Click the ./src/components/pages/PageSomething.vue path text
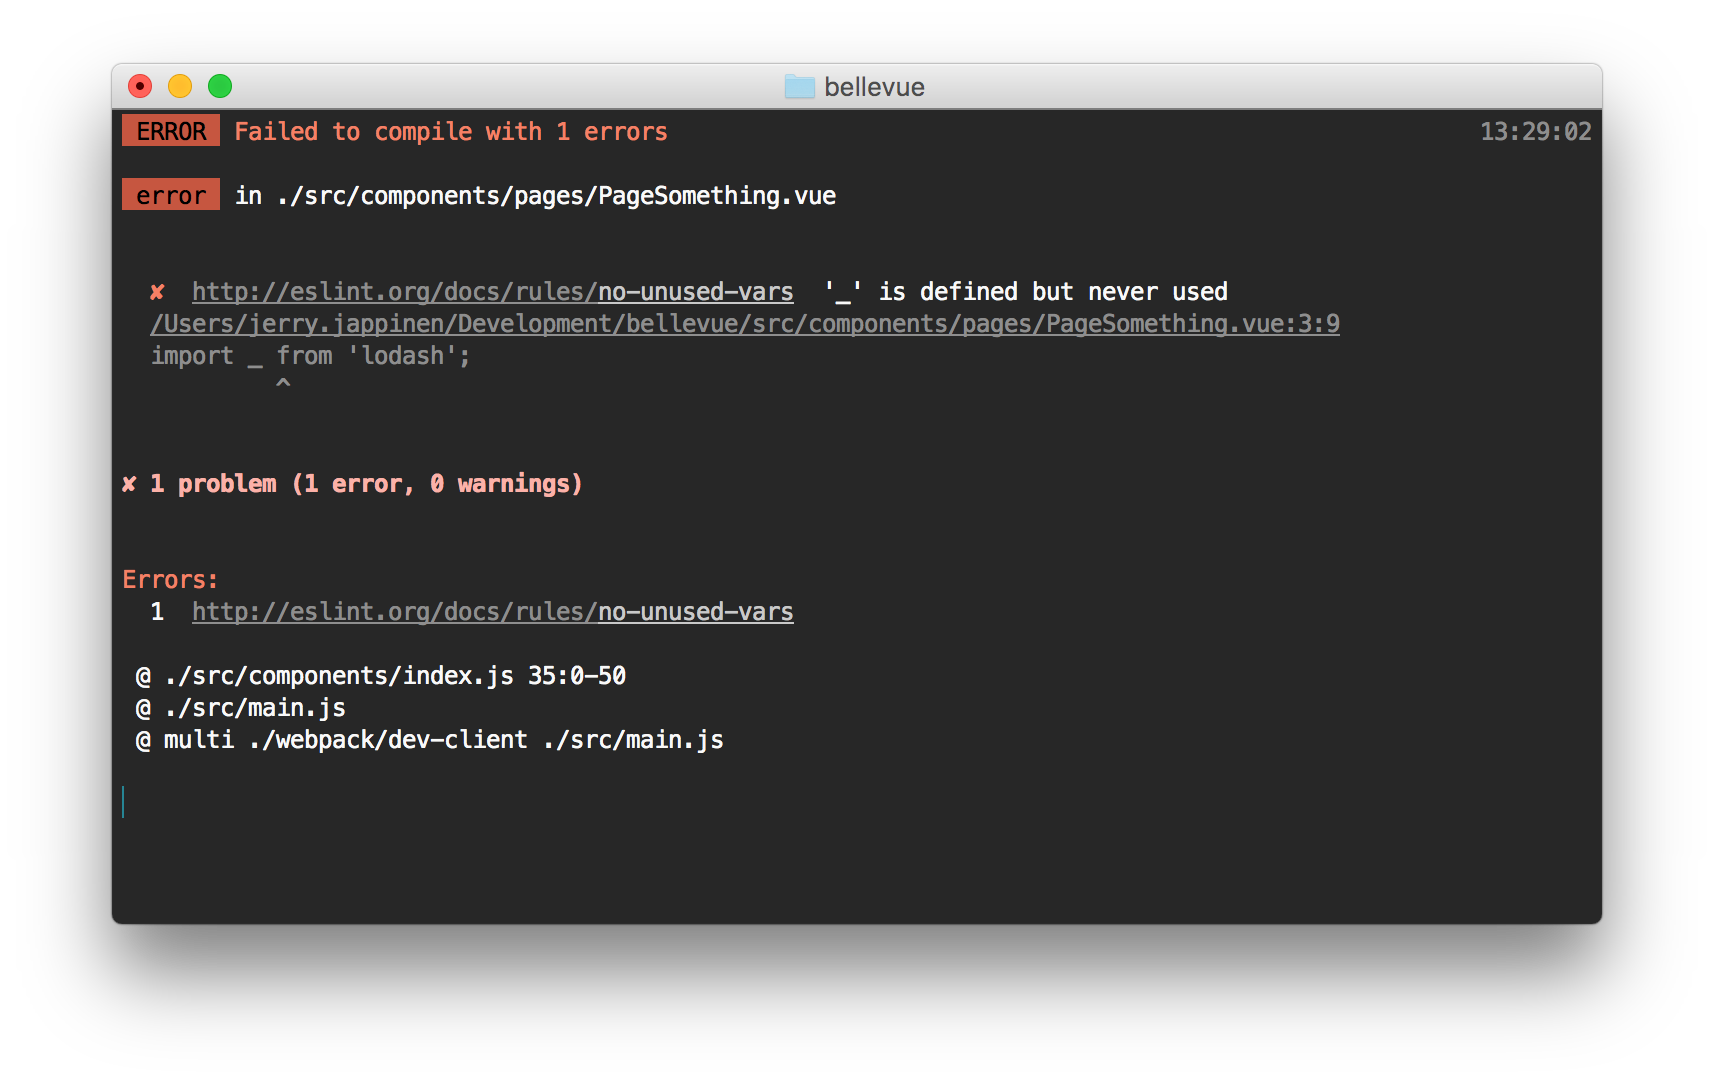 pos(556,196)
